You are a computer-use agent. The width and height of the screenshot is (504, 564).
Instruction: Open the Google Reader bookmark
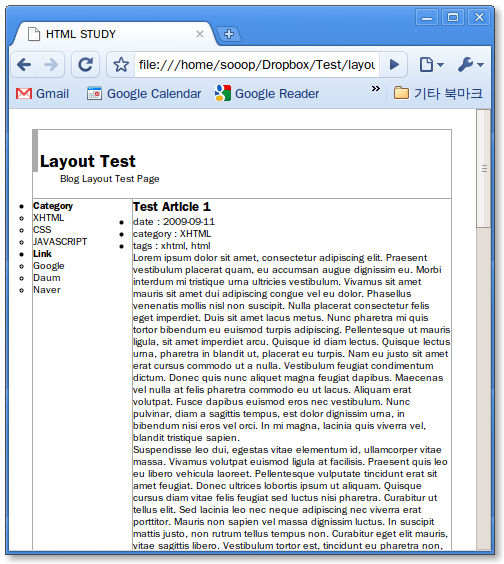tap(267, 94)
